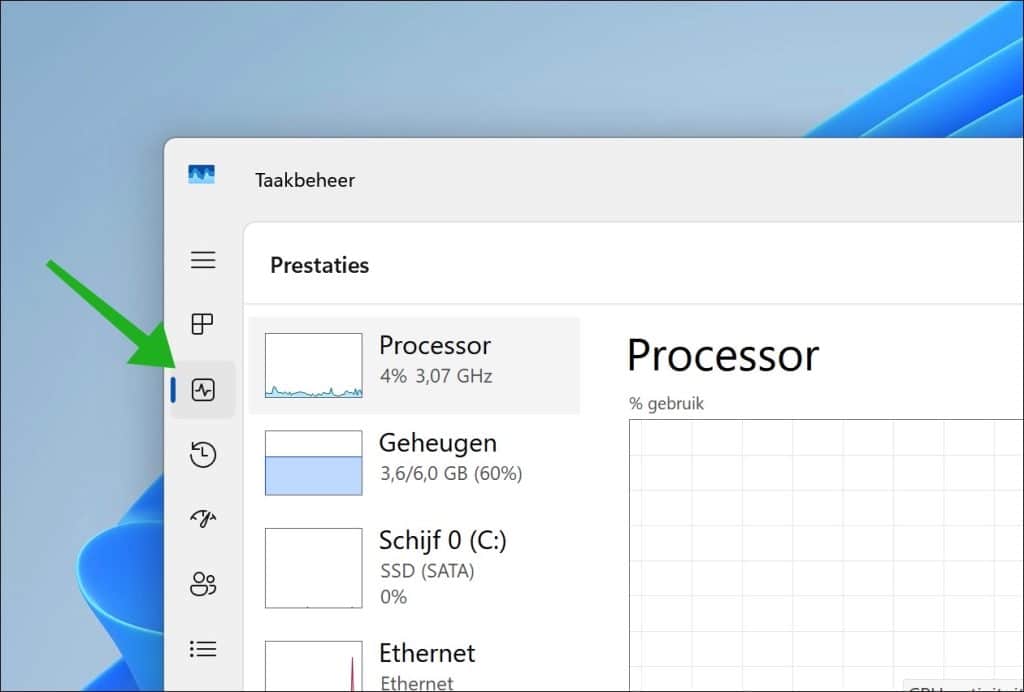Click the Ethernet mini throughput graph

pyautogui.click(x=313, y=665)
